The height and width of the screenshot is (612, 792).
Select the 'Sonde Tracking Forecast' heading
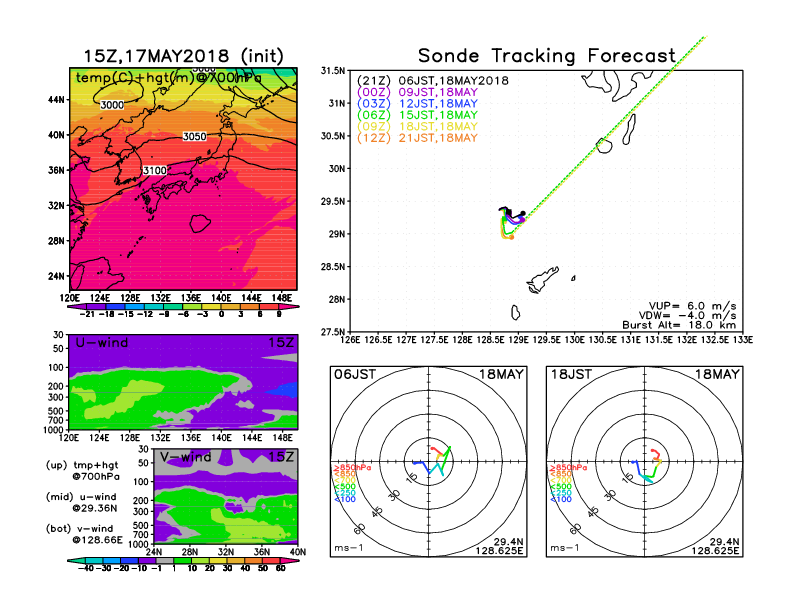tap(547, 56)
